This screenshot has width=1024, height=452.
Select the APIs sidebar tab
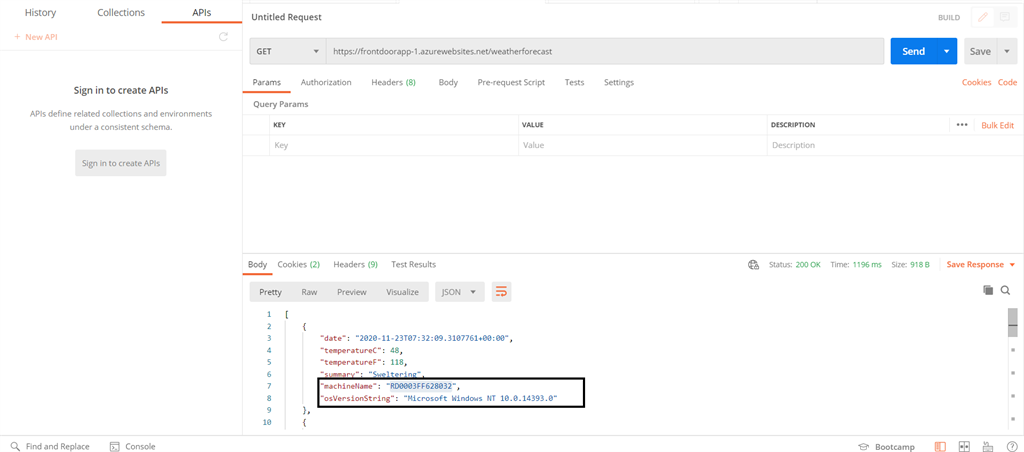[x=202, y=12]
